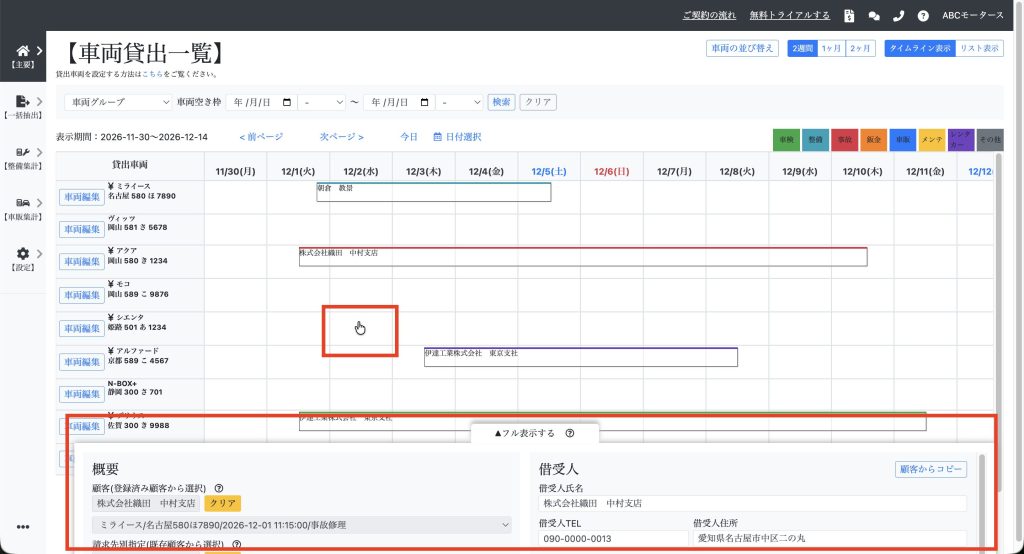
Task: Open the 車販集計 car sidebar icon
Action: pos(23,203)
